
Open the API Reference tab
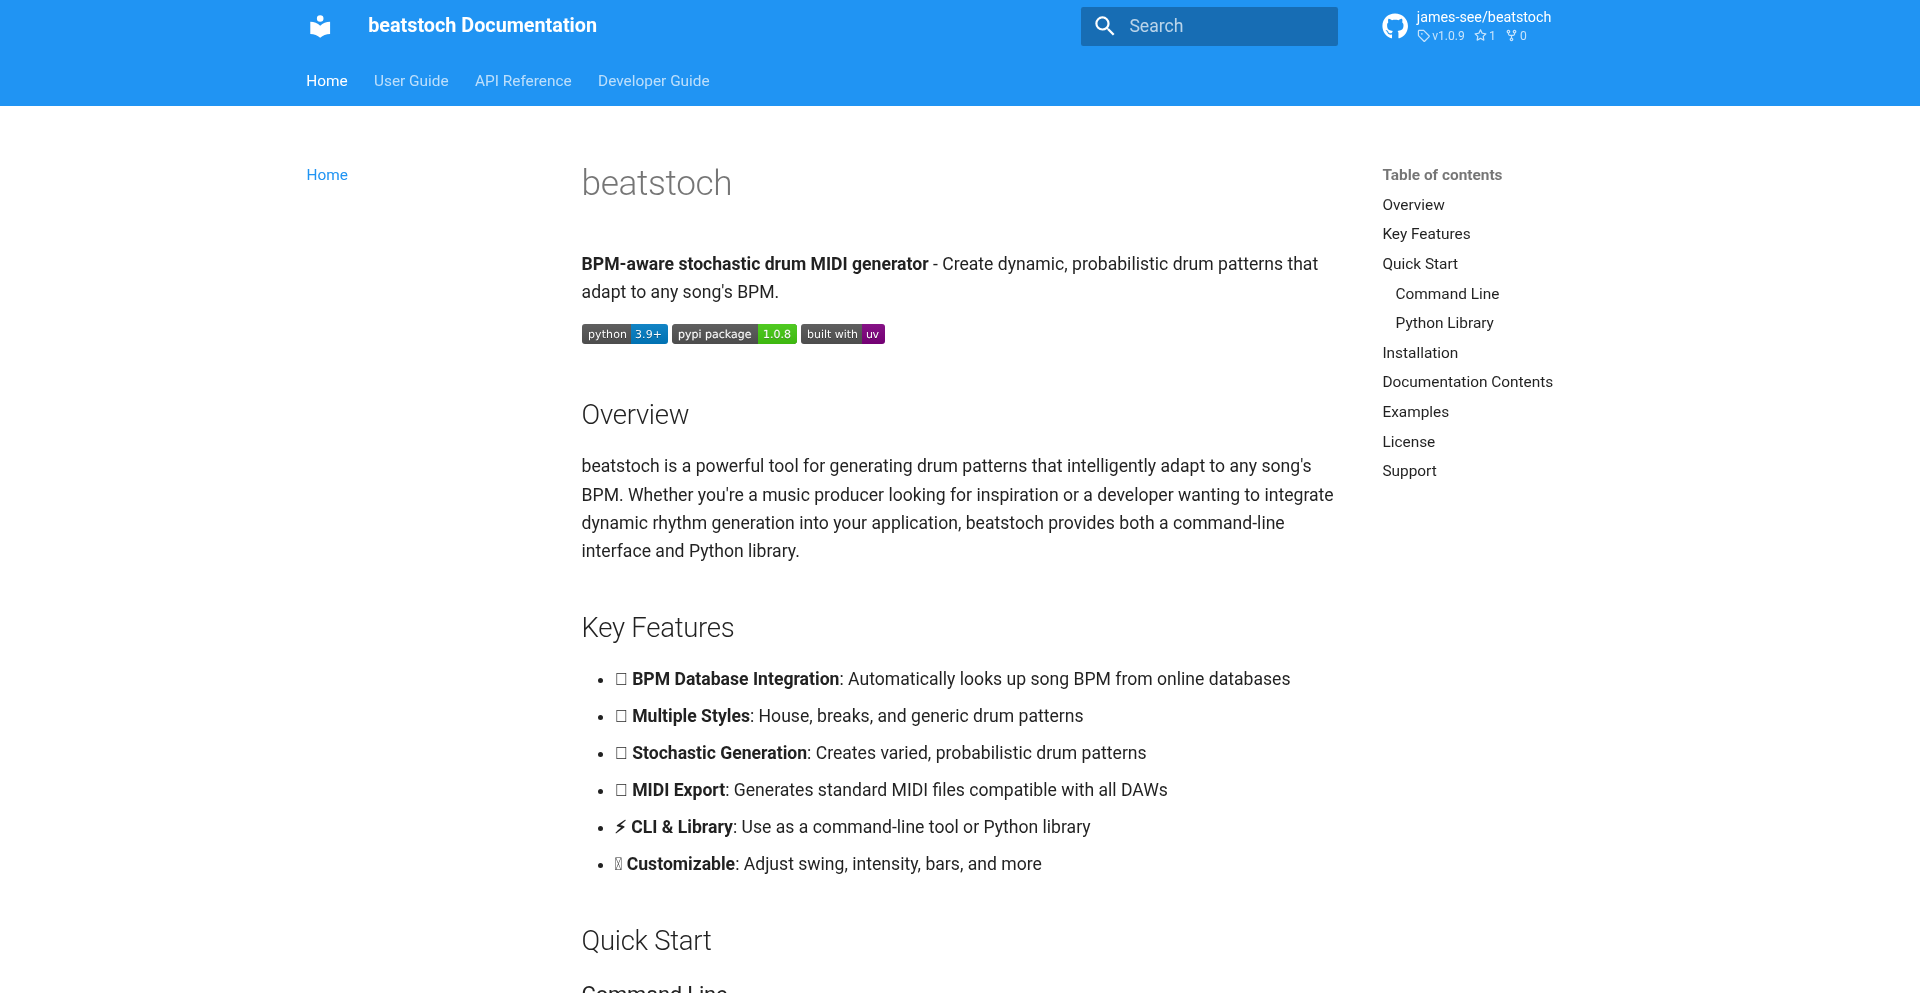coord(523,81)
